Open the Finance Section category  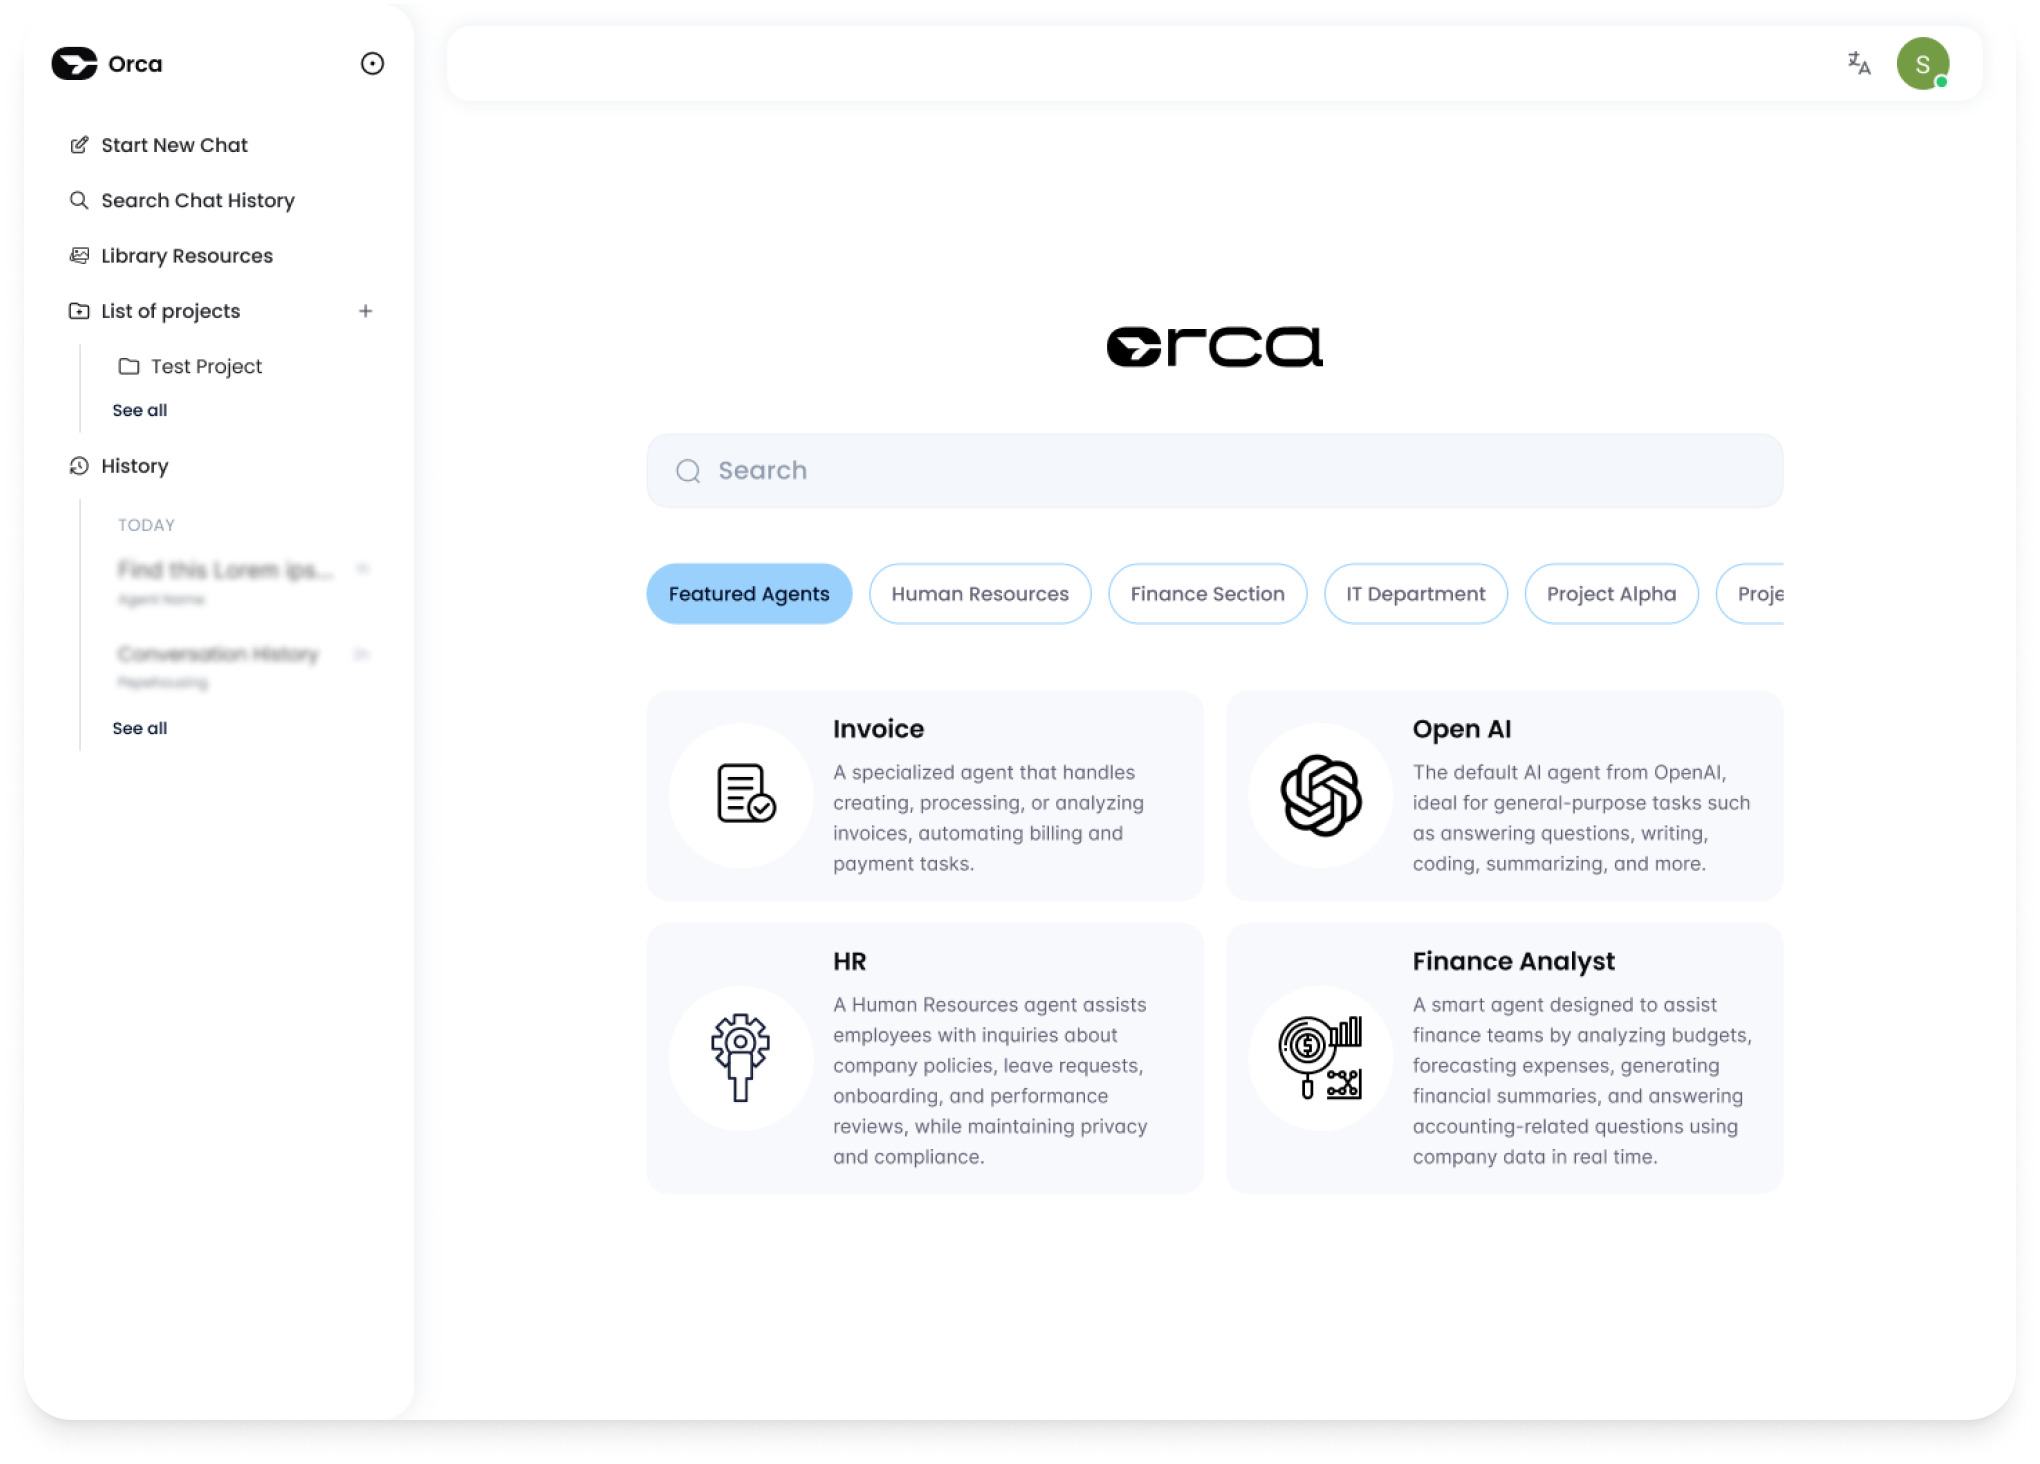pos(1207,593)
